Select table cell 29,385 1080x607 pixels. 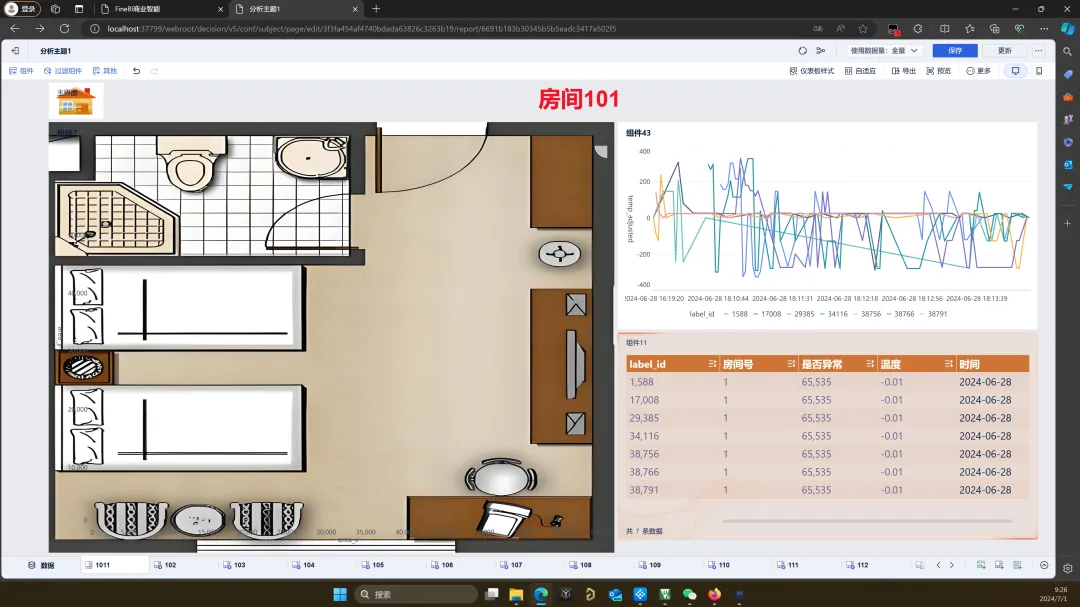tap(644, 418)
